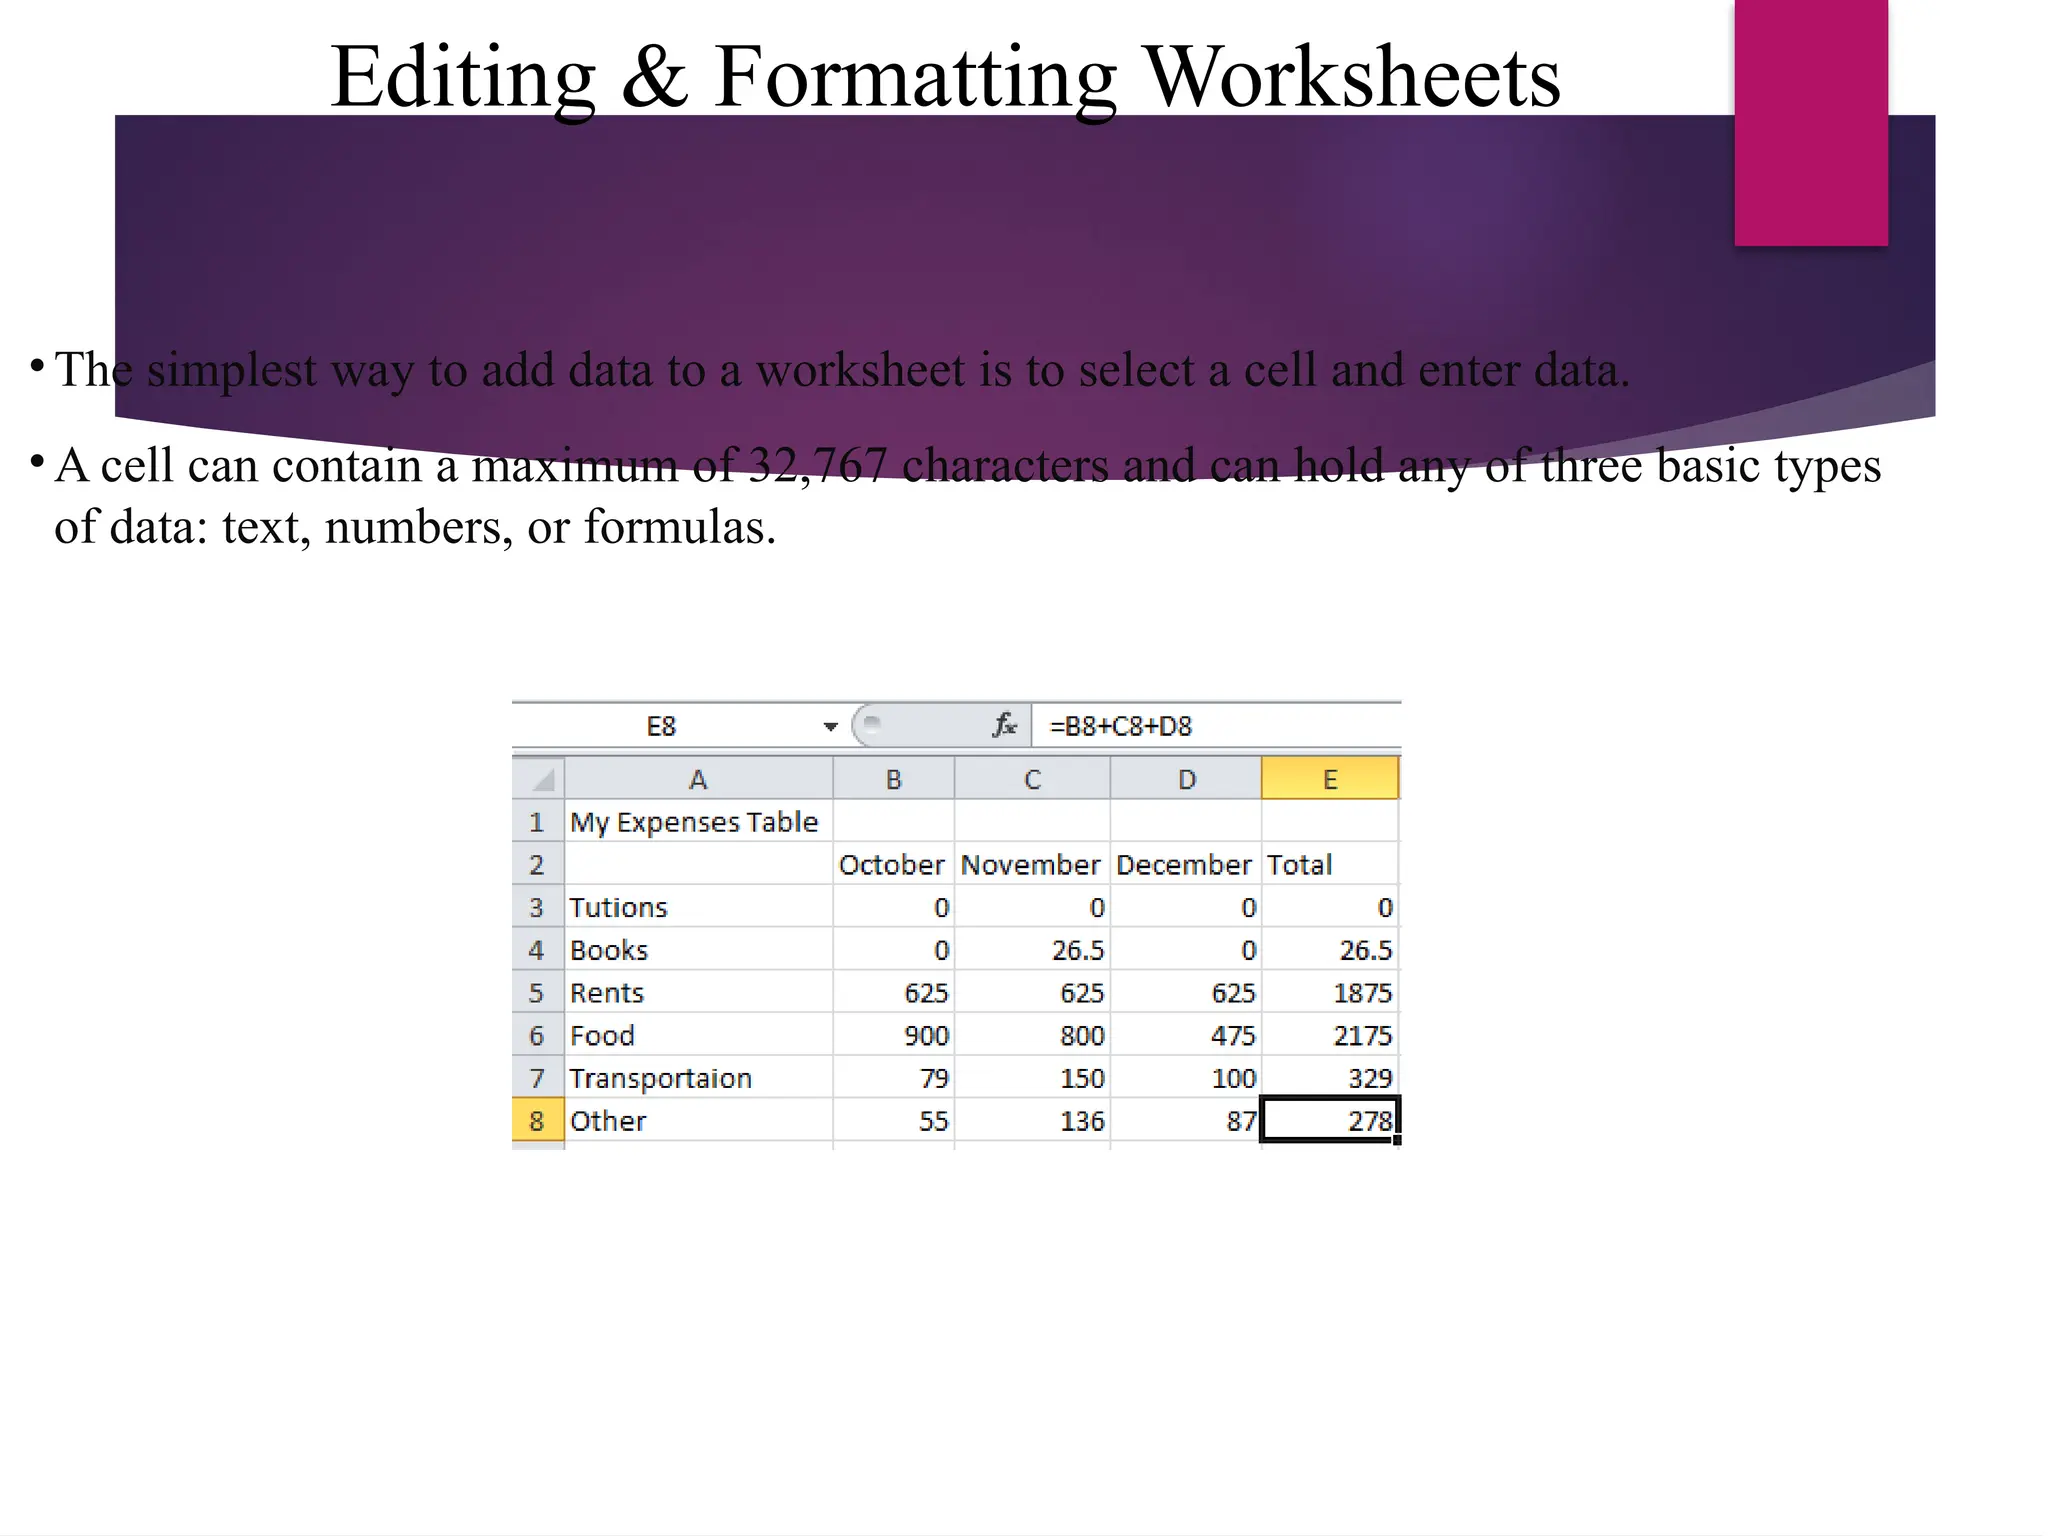
Task: Click the round formula bar expand button
Action: (871, 723)
